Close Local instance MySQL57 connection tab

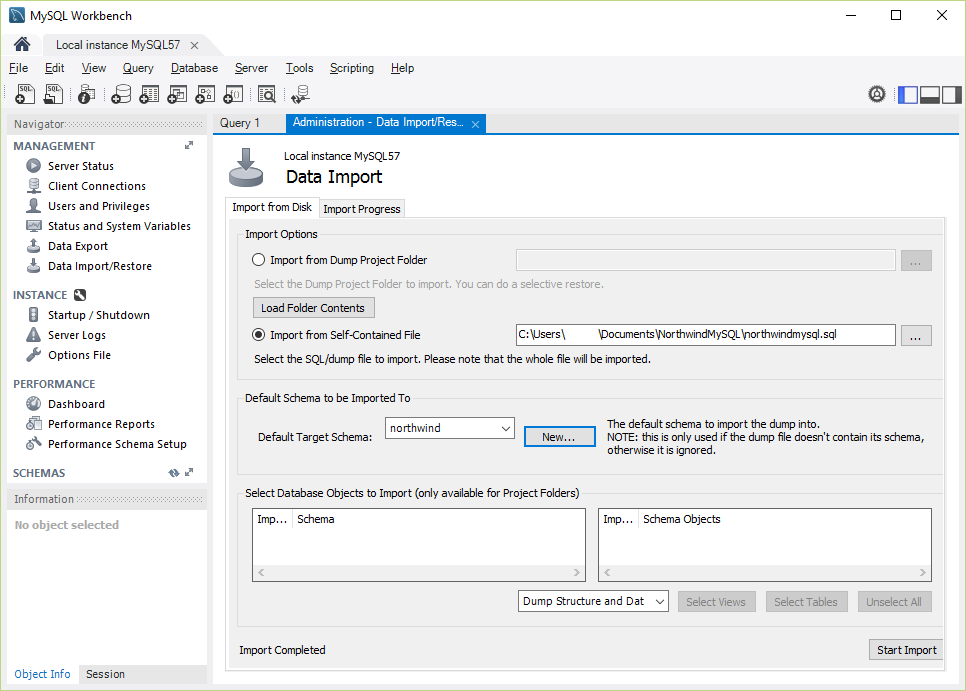click(x=194, y=45)
